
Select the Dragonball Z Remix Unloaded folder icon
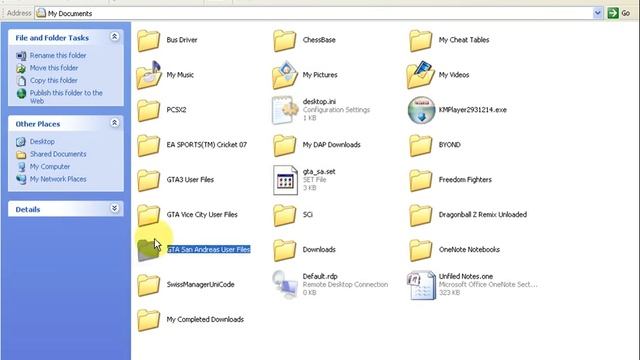click(x=421, y=215)
